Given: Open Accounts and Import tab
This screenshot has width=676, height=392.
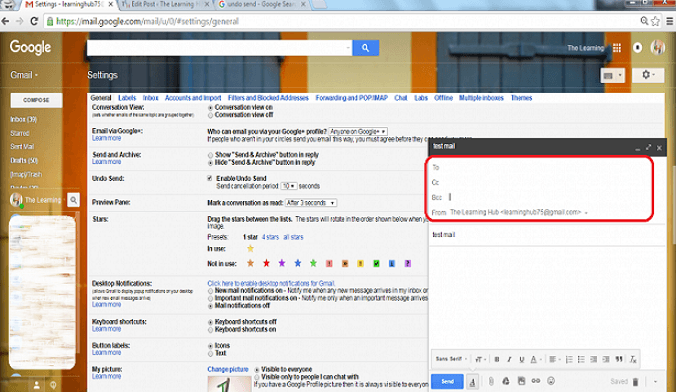Looking at the screenshot, I should [193, 98].
